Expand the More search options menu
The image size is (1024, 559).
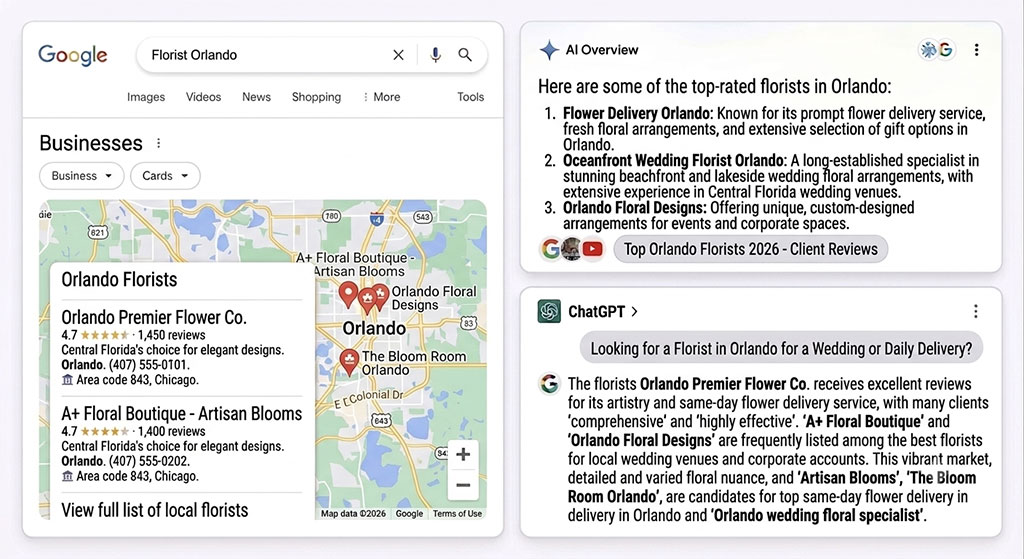pyautogui.click(x=382, y=97)
